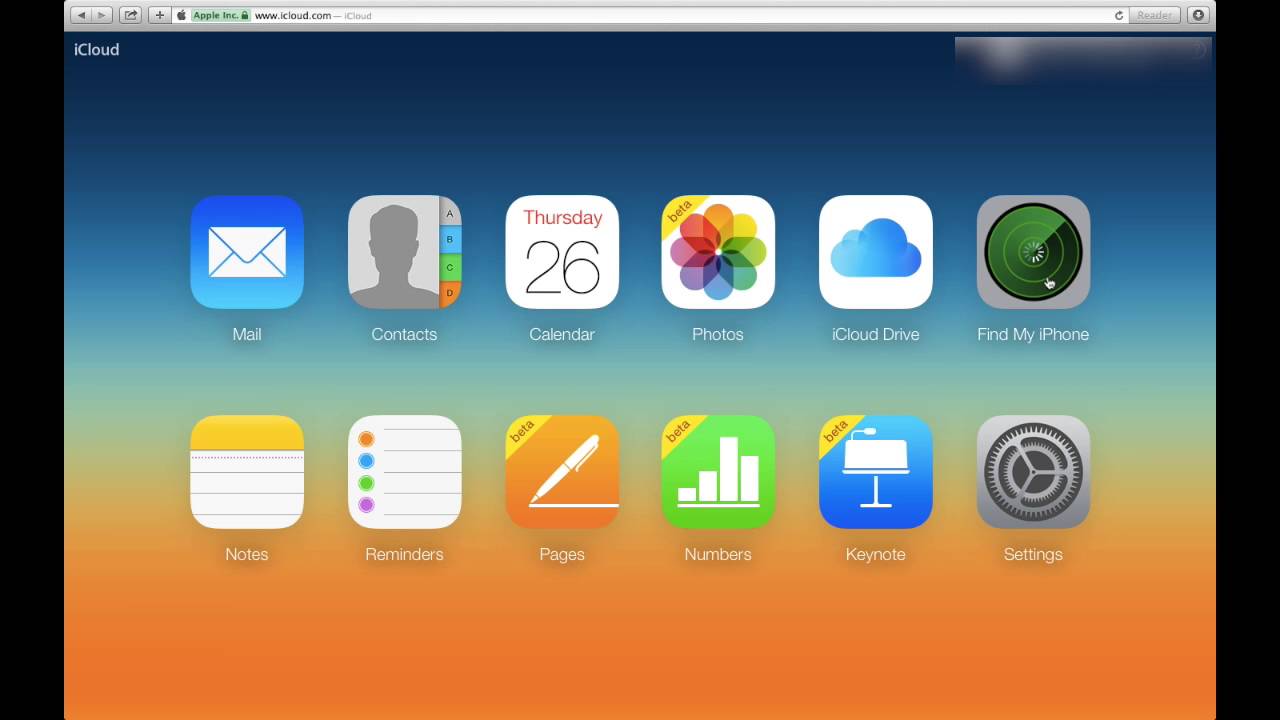
Task: Open the Reminders app icon
Action: [404, 472]
